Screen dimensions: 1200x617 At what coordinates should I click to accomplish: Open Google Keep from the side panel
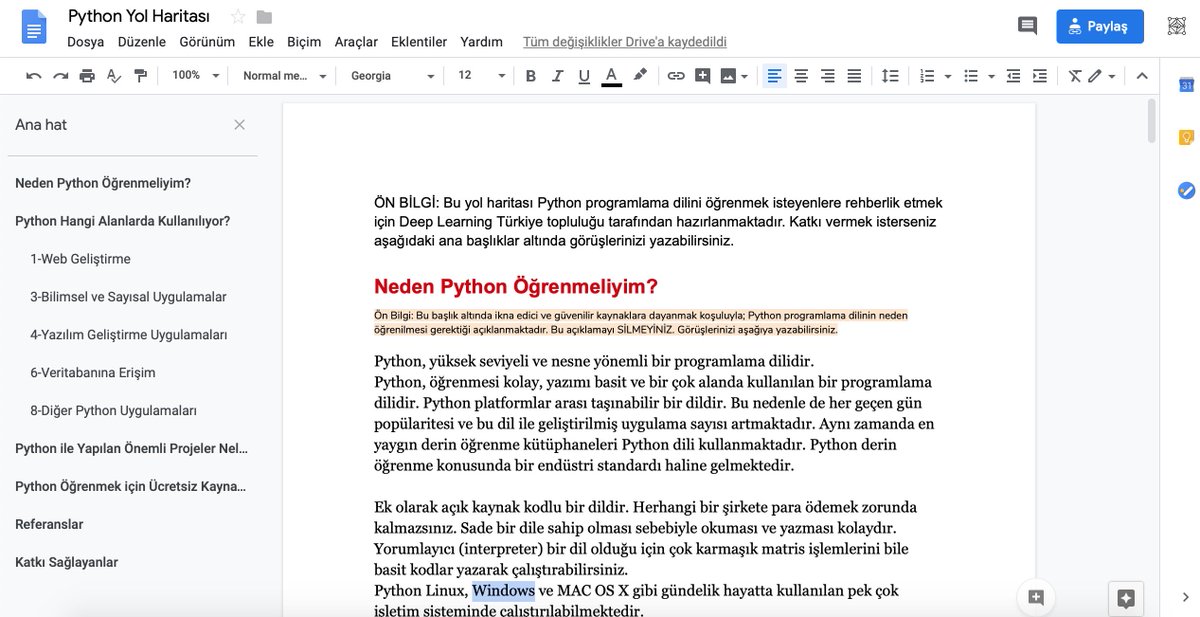(x=1185, y=136)
